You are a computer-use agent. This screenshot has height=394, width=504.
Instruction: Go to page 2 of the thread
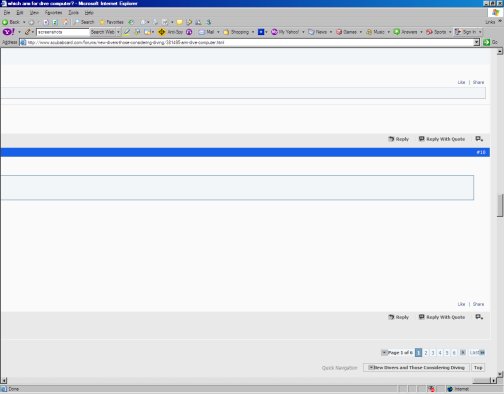(426, 352)
